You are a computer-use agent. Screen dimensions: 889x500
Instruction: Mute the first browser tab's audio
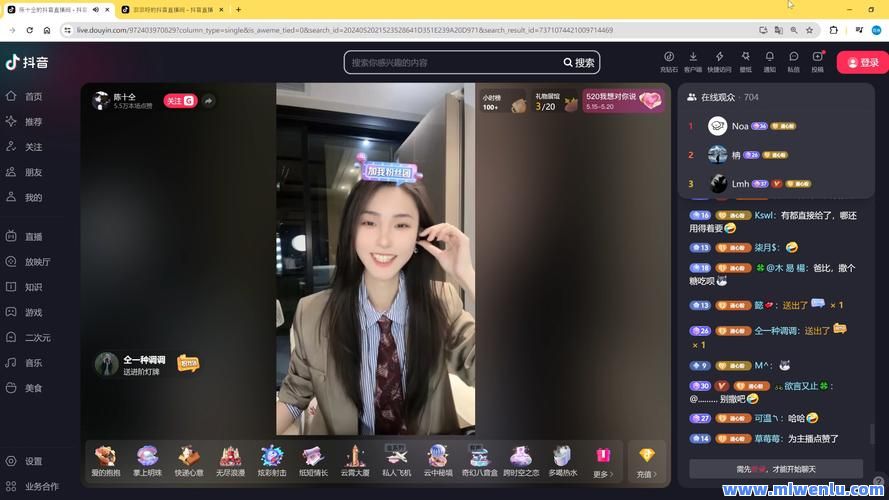tap(96, 9)
